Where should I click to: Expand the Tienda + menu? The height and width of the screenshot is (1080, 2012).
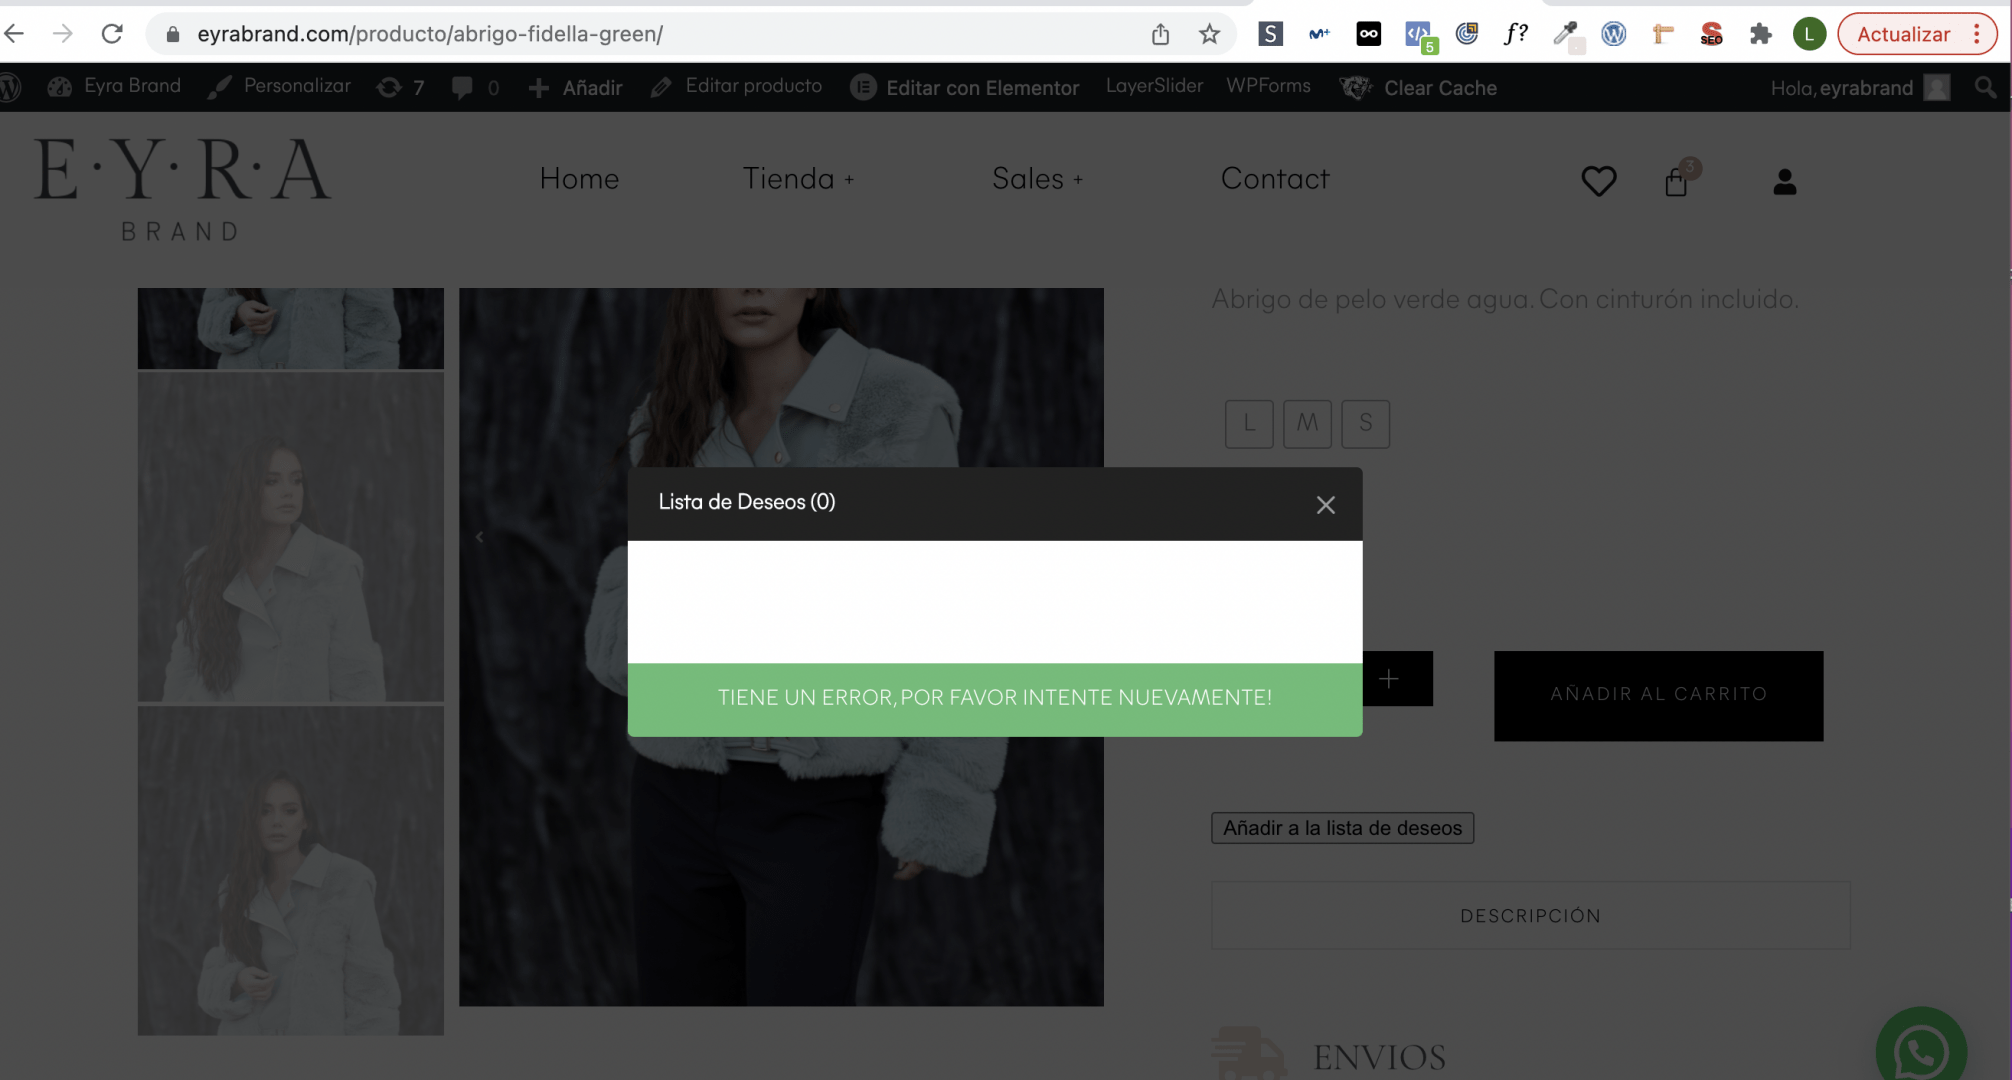[798, 178]
